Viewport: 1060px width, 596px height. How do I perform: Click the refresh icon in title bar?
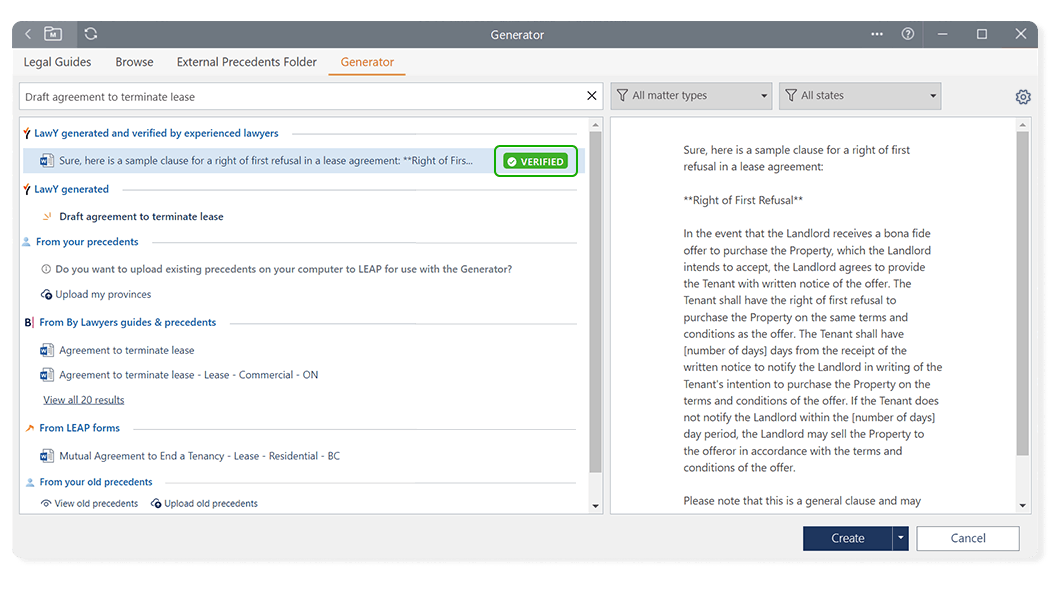pos(91,34)
